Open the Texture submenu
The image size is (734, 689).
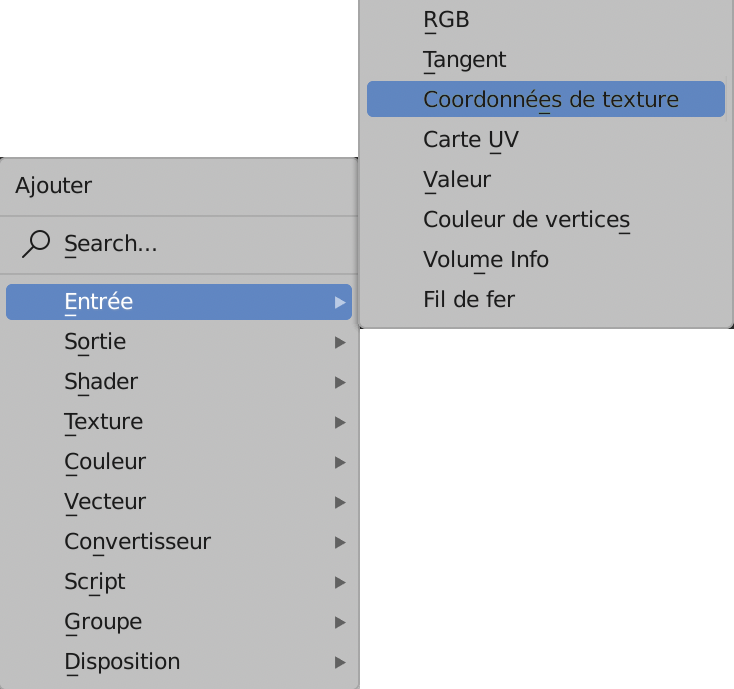(104, 422)
